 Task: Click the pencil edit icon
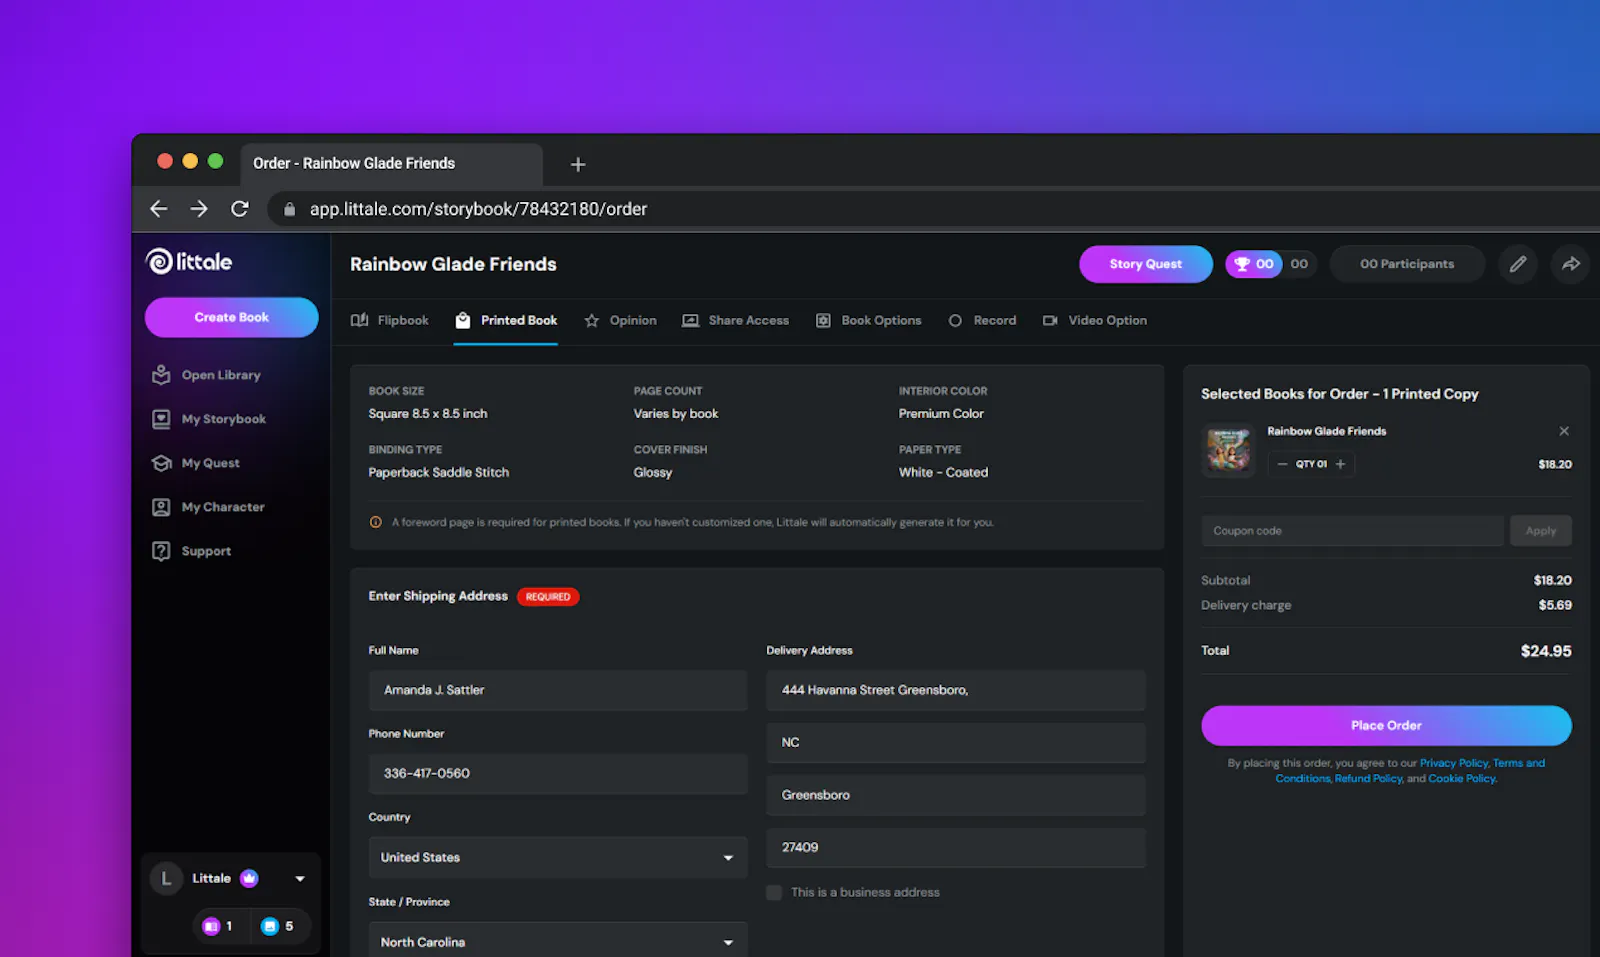pyautogui.click(x=1517, y=264)
